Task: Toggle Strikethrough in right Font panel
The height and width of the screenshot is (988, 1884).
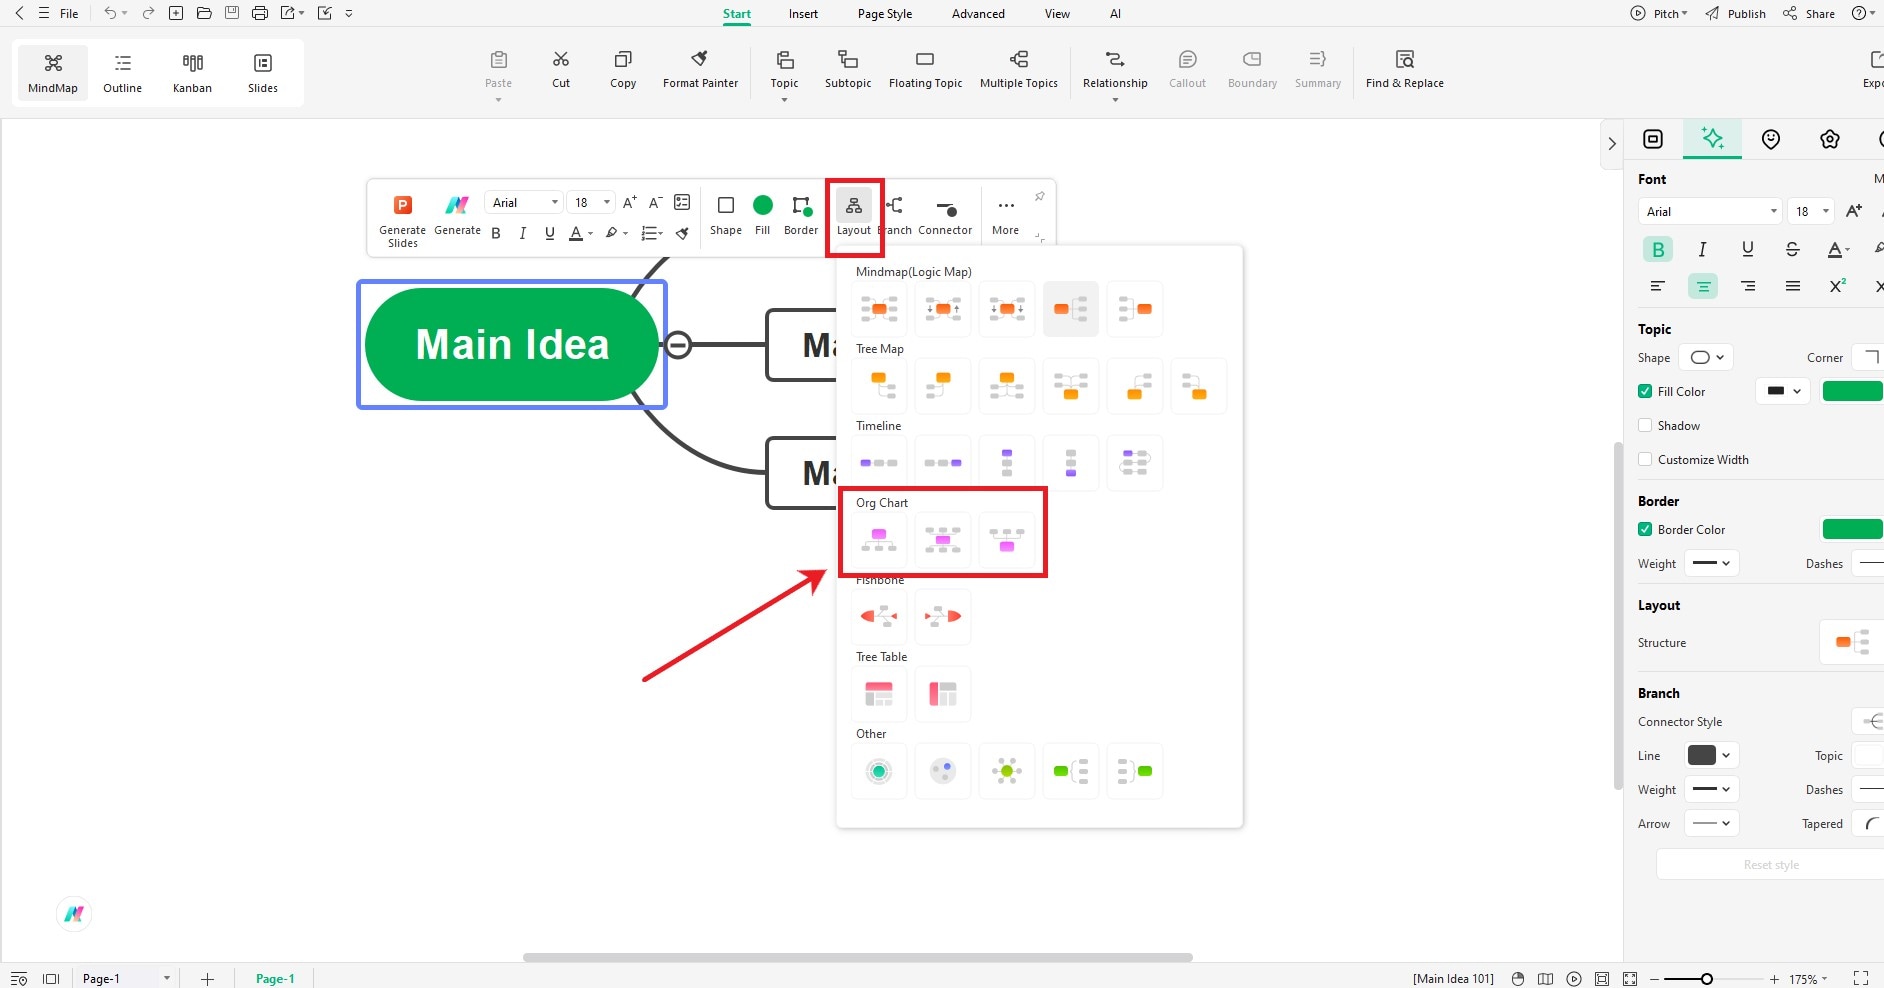Action: point(1792,249)
